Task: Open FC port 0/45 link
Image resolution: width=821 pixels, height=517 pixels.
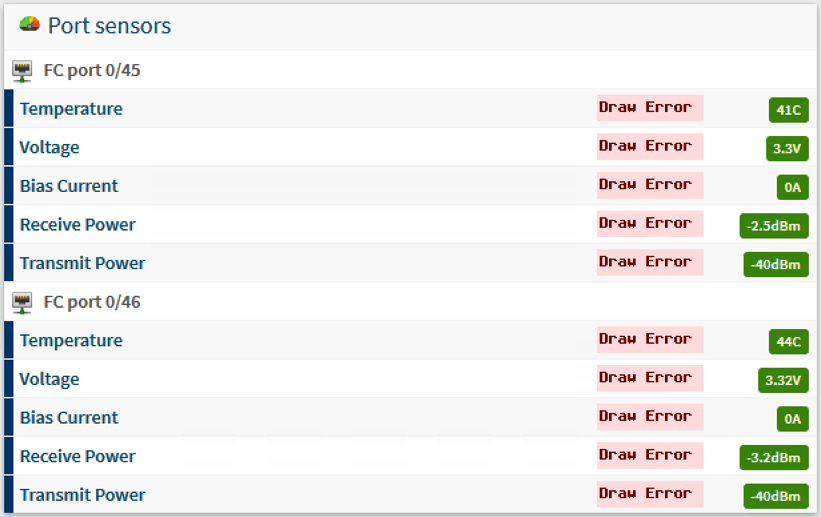Action: (92, 70)
